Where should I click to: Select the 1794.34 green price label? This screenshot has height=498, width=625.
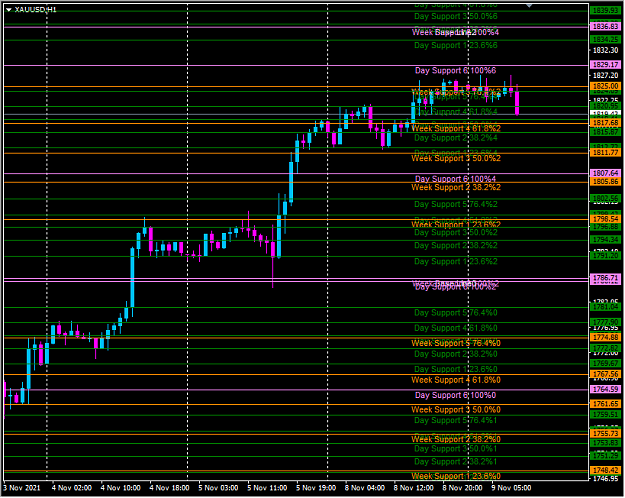[605, 240]
